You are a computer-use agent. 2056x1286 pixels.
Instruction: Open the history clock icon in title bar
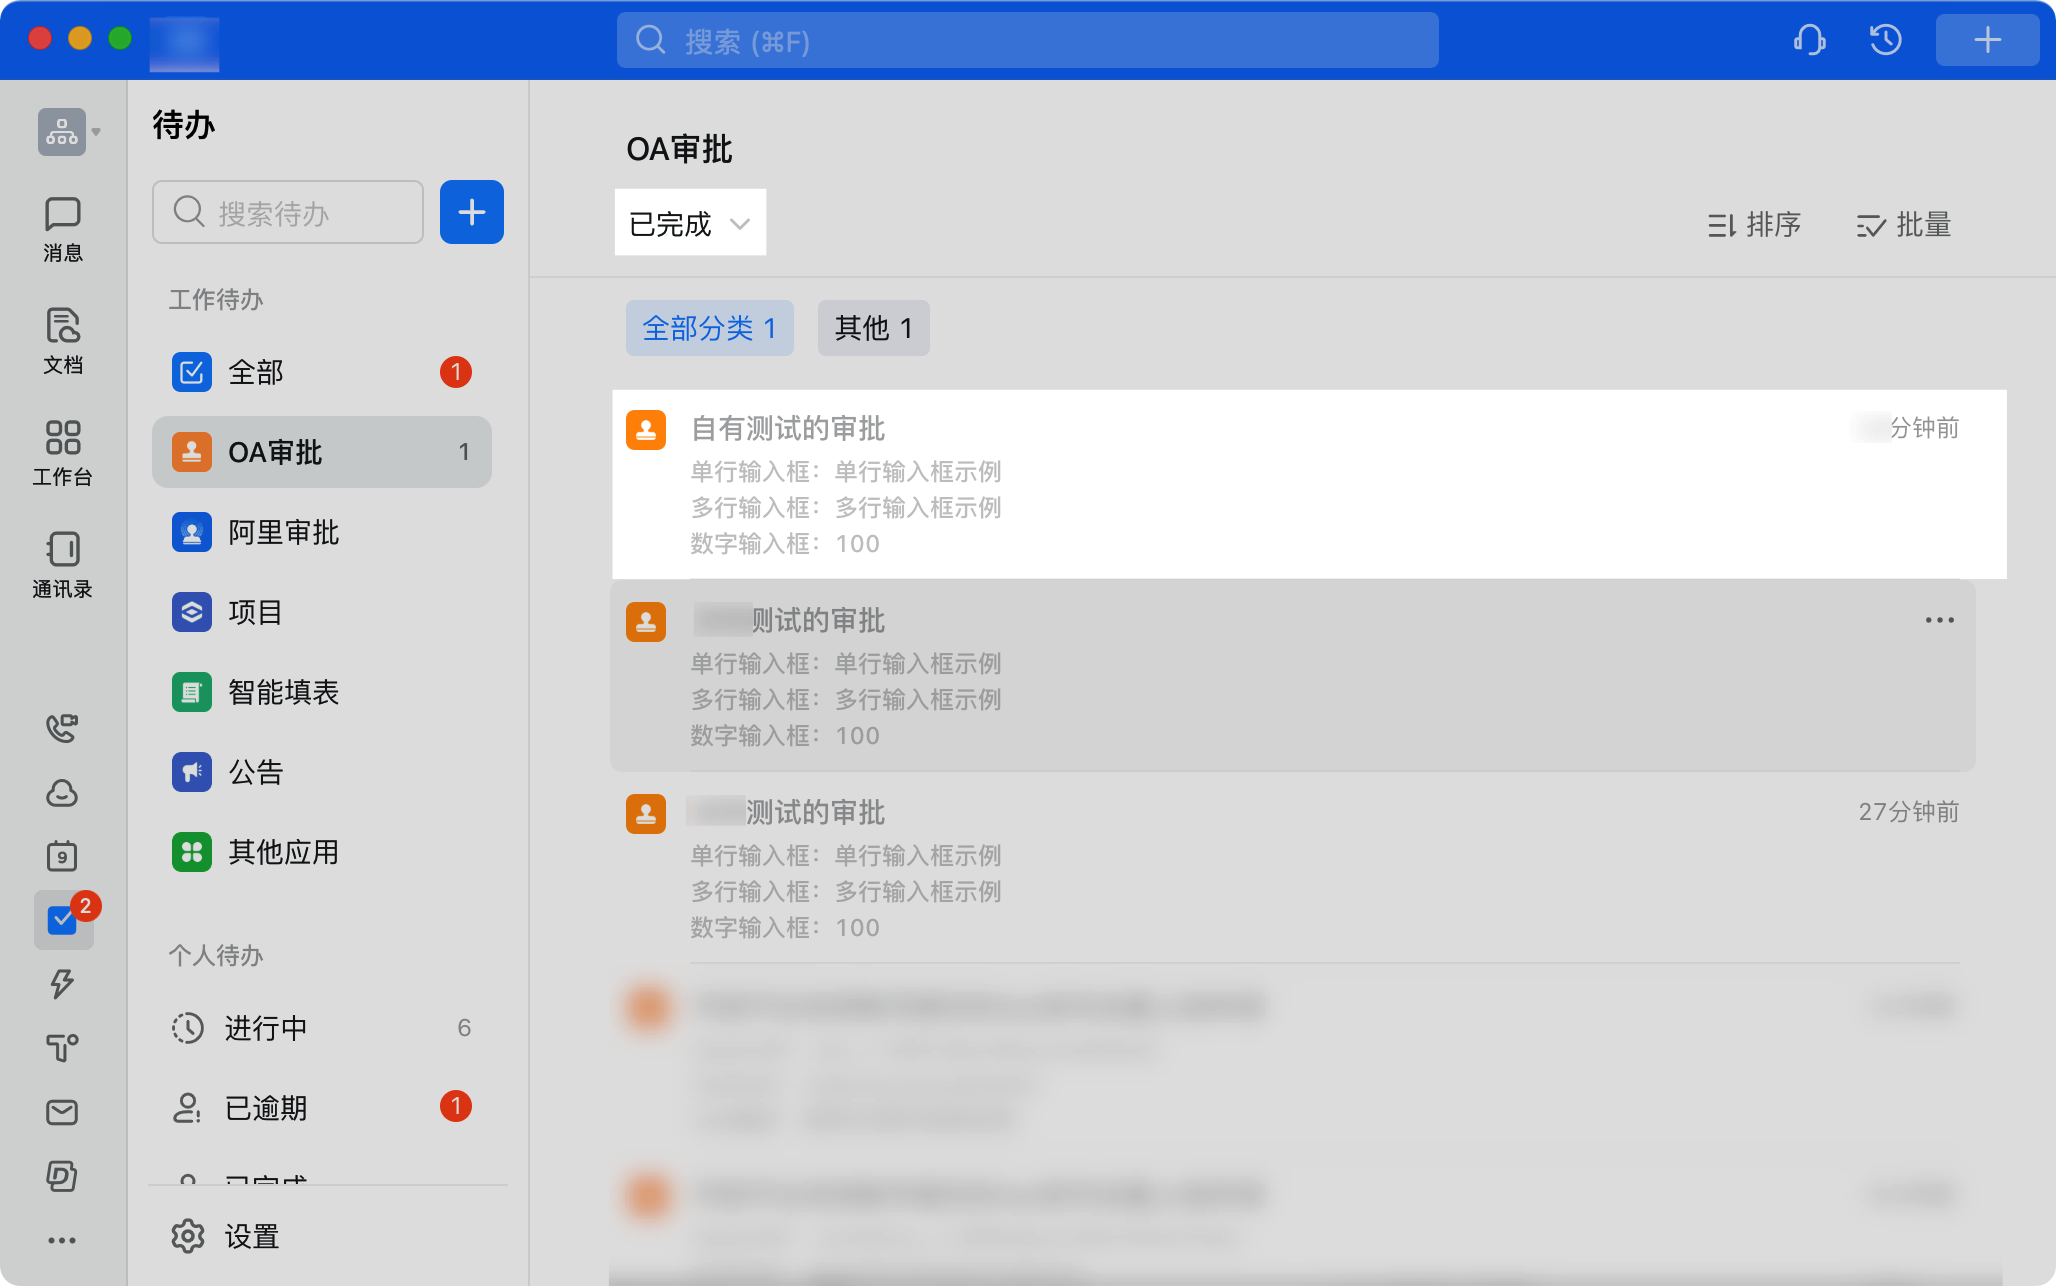[1885, 40]
